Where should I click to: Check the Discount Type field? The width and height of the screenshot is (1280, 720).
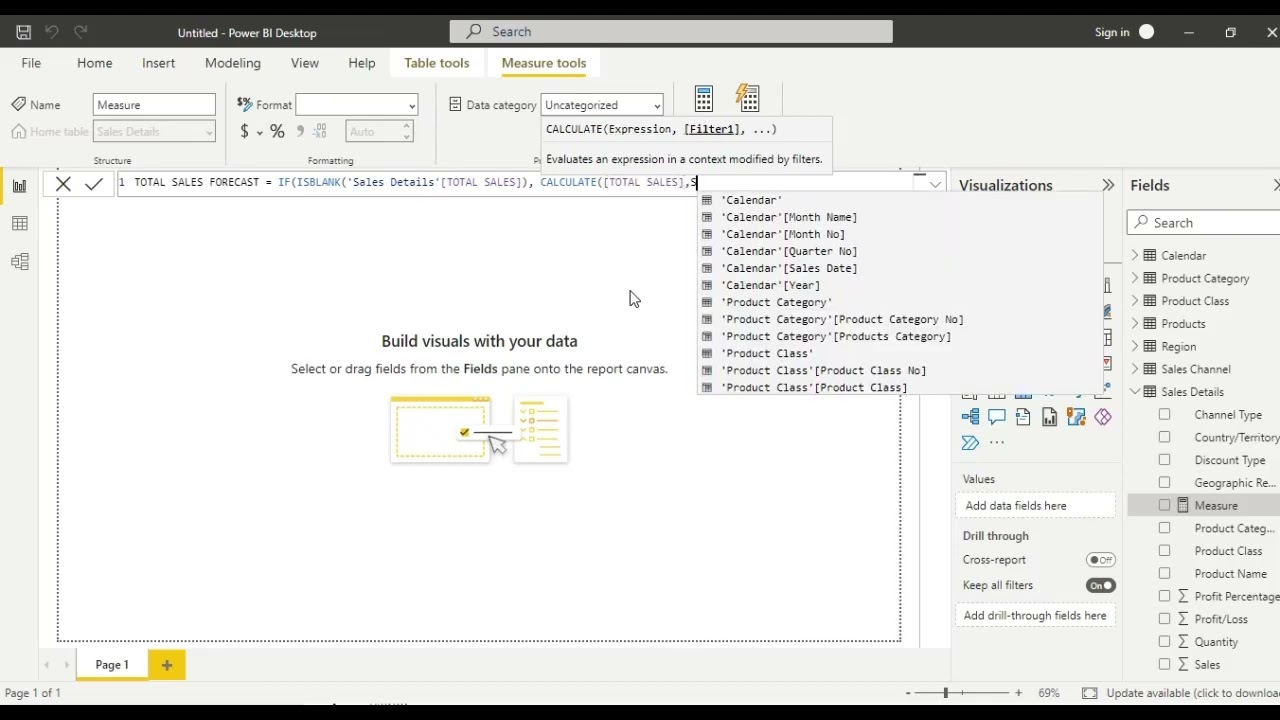[1164, 460]
